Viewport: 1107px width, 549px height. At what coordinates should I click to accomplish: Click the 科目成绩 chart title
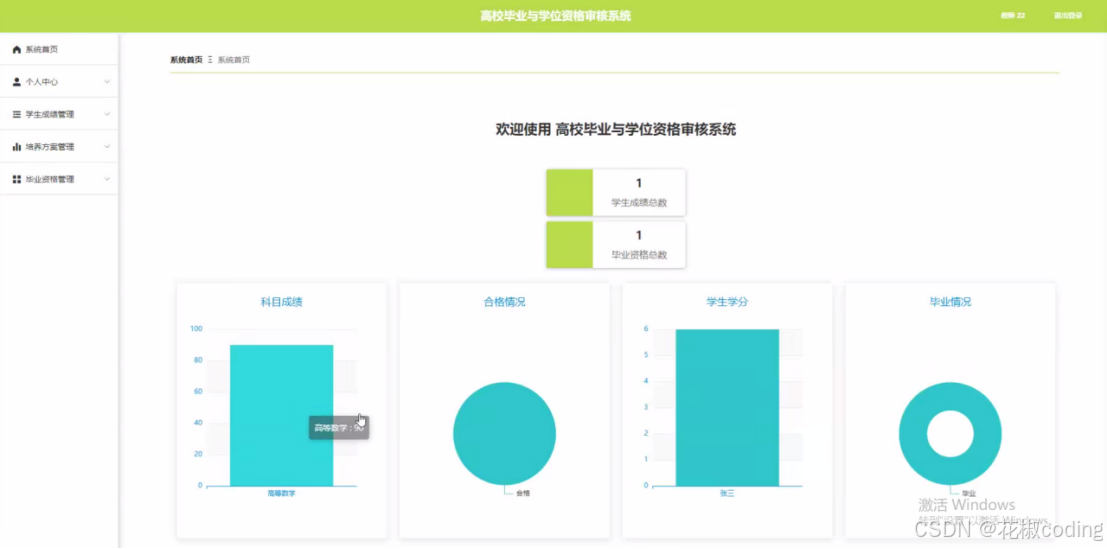pos(282,302)
